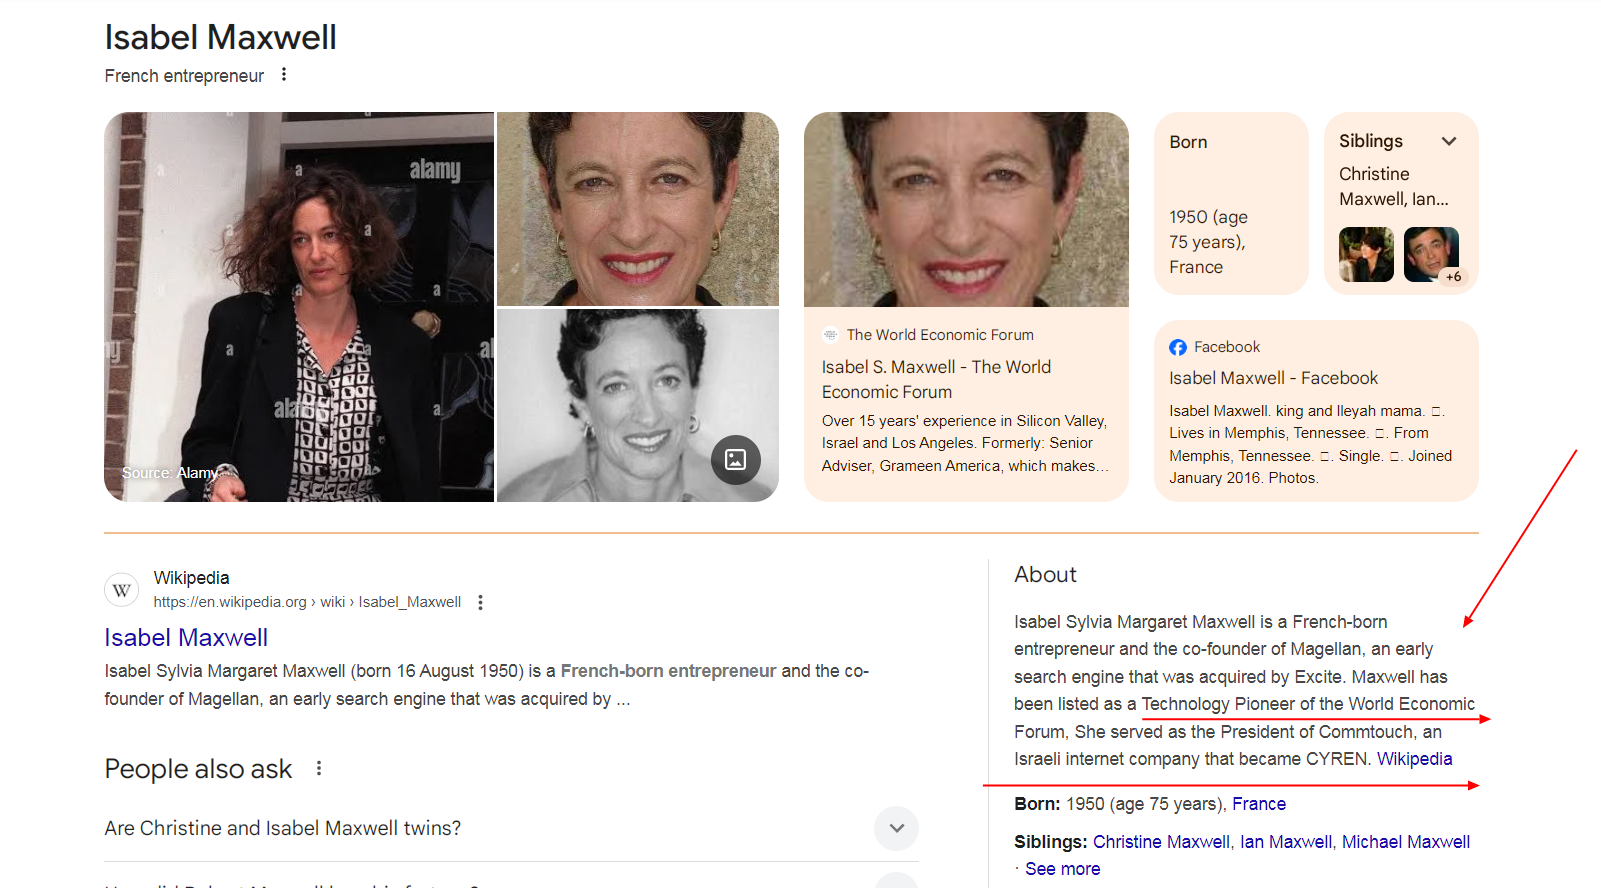
Task: Open the image gallery icon on the black-and-white photo
Action: [736, 459]
